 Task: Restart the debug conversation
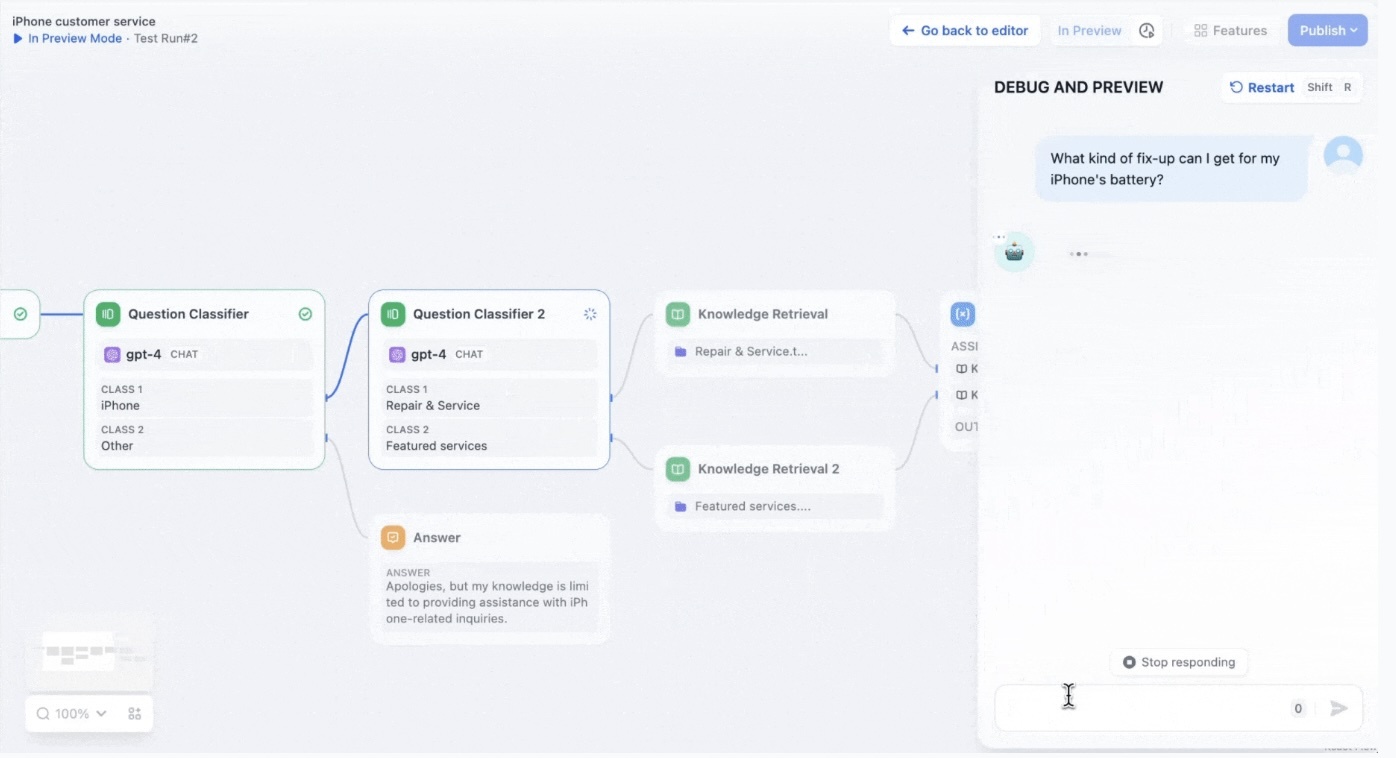point(1262,88)
